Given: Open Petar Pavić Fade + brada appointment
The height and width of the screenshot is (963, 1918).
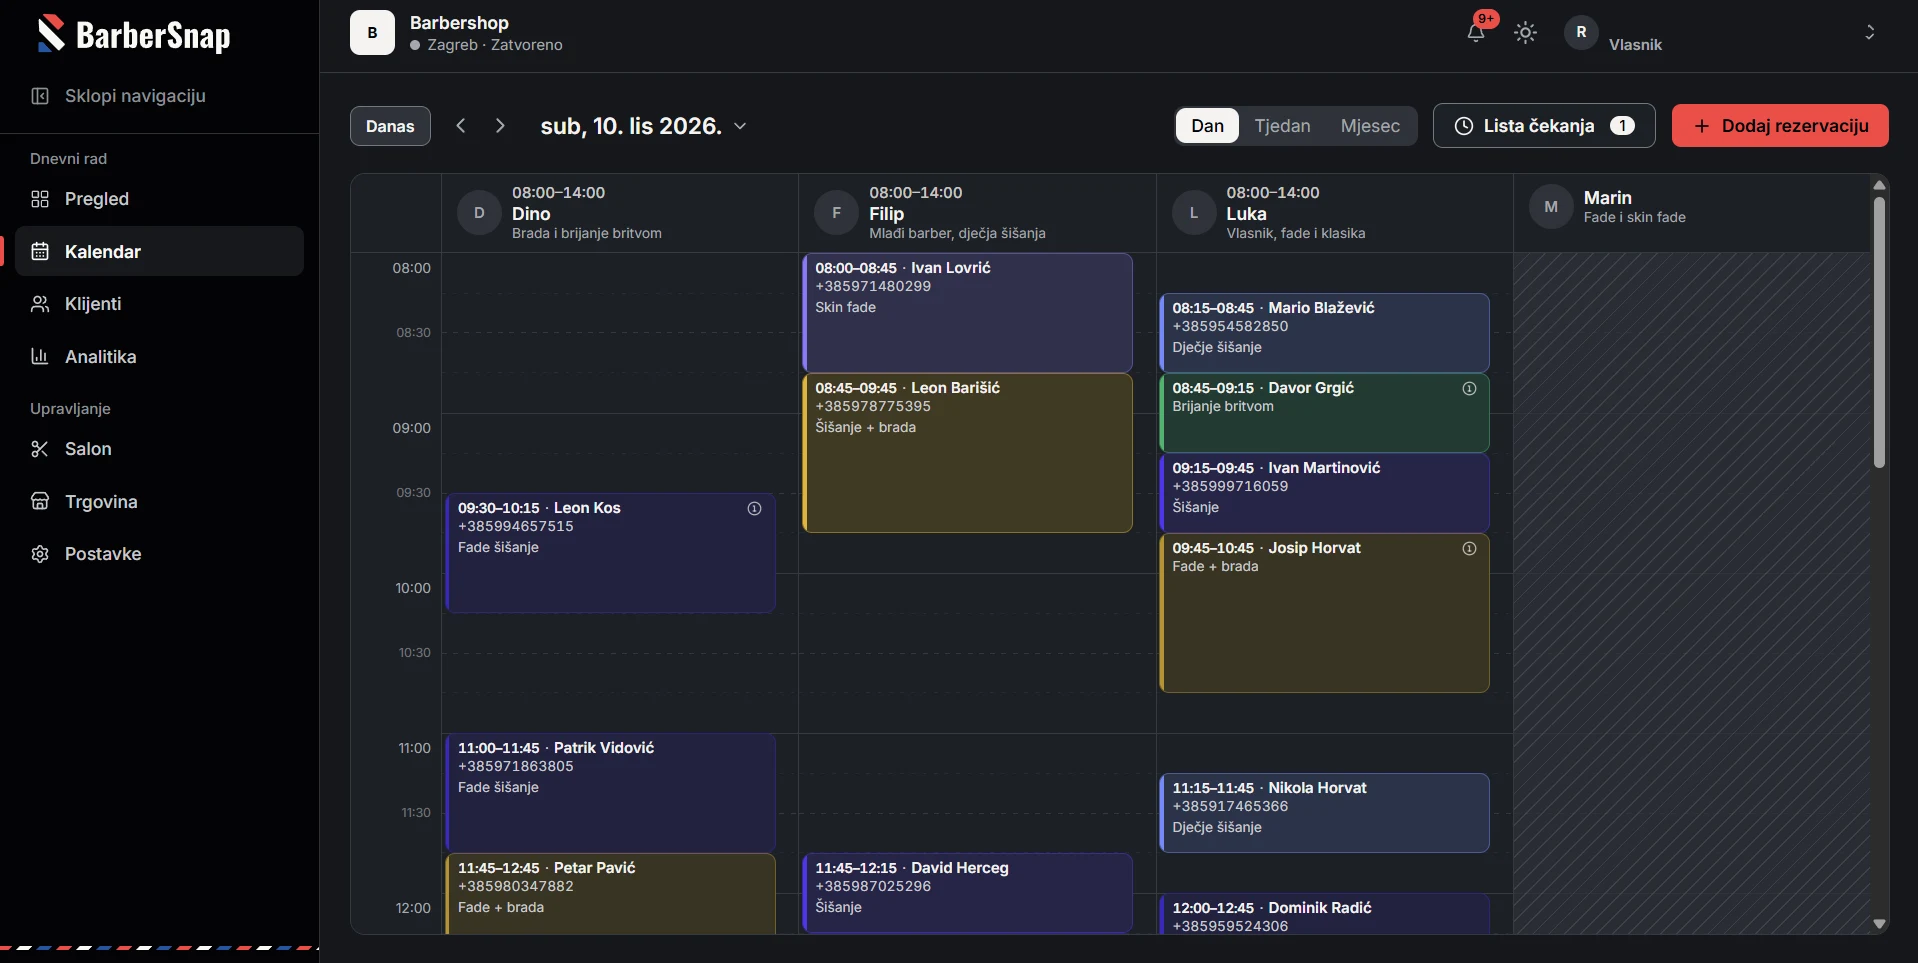Looking at the screenshot, I should point(610,893).
